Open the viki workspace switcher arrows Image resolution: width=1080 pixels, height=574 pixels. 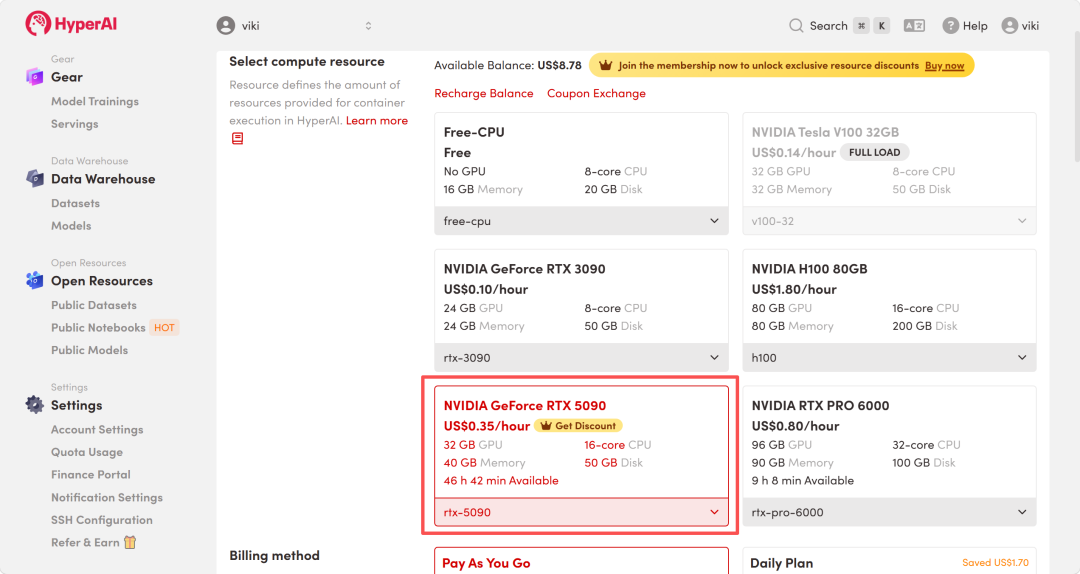pos(368,25)
